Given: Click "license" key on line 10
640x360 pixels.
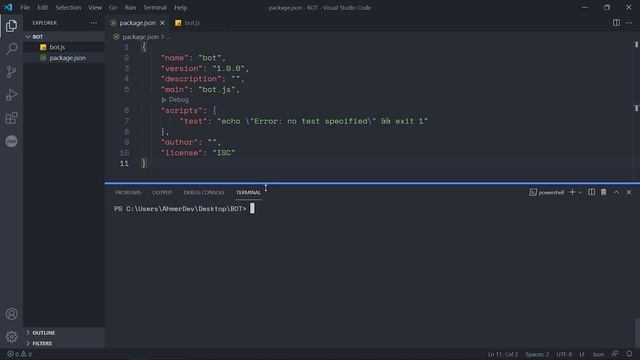Looking at the screenshot, I should [x=182, y=153].
